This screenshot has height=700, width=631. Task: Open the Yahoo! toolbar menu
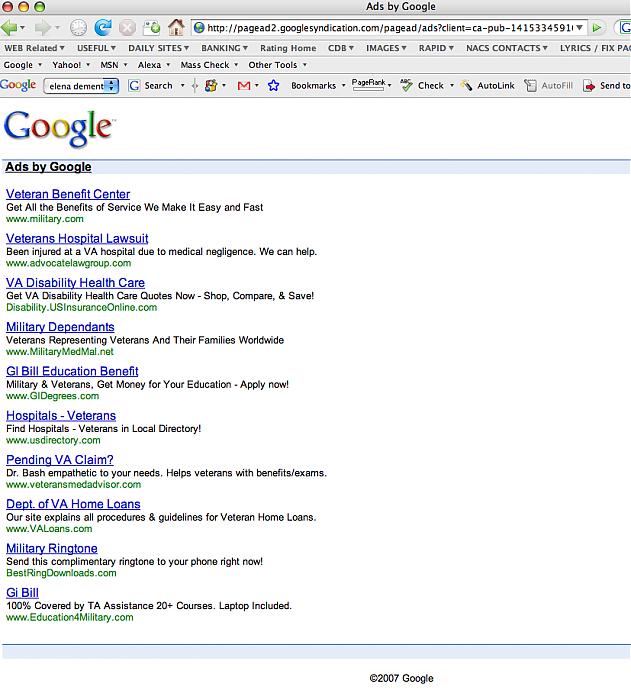point(71,65)
